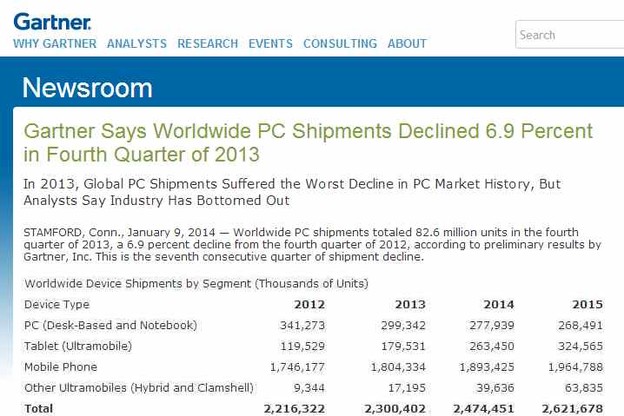Select the Mobile Phone row label
The width and height of the screenshot is (624, 416).
pyautogui.click(x=63, y=367)
